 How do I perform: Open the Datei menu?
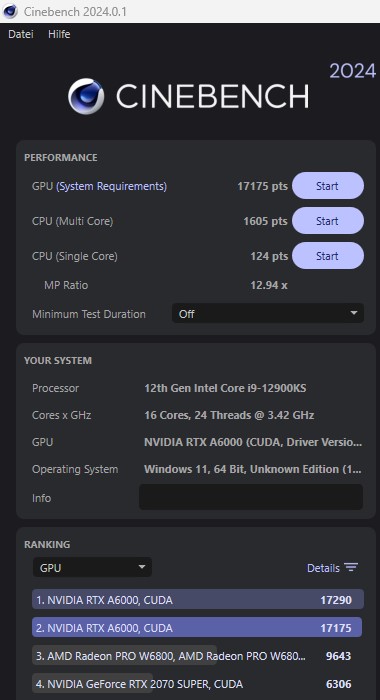(21, 34)
